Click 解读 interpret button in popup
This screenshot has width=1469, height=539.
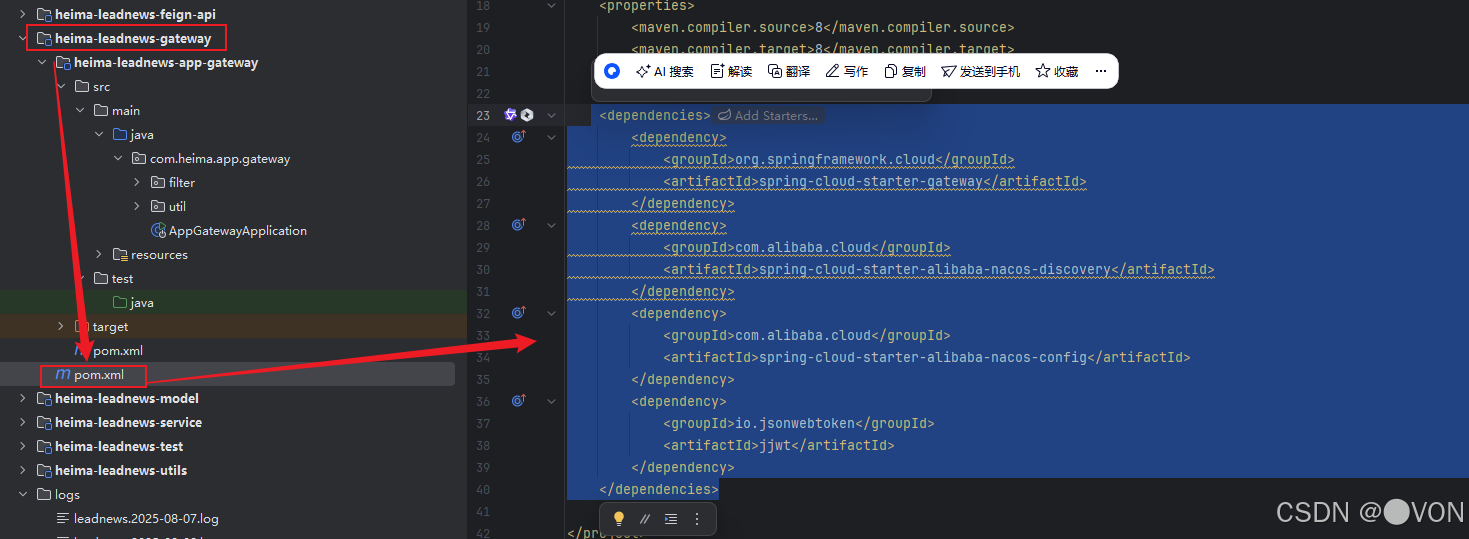pyautogui.click(x=731, y=71)
